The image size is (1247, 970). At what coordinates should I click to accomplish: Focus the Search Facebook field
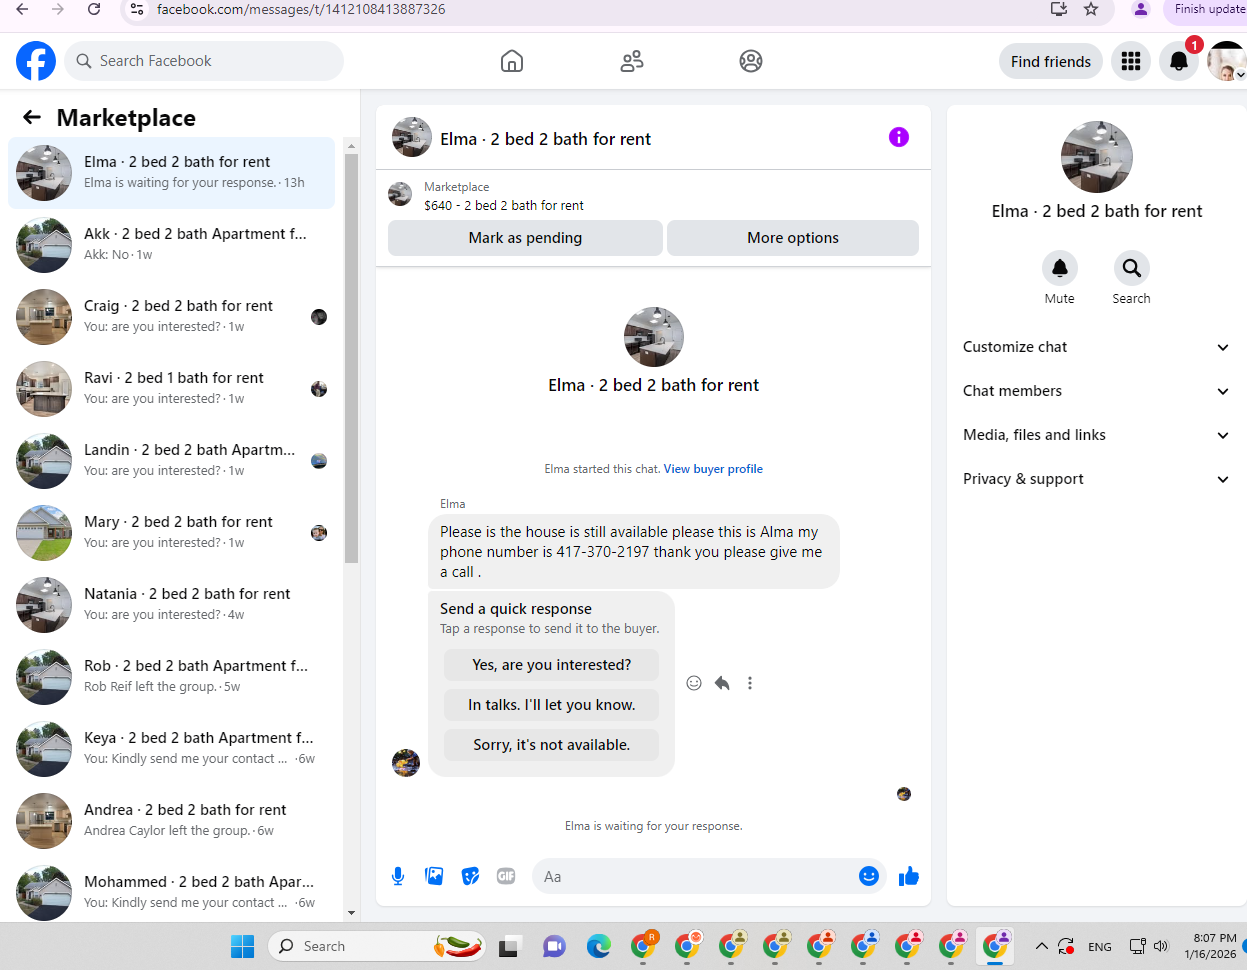(x=204, y=61)
